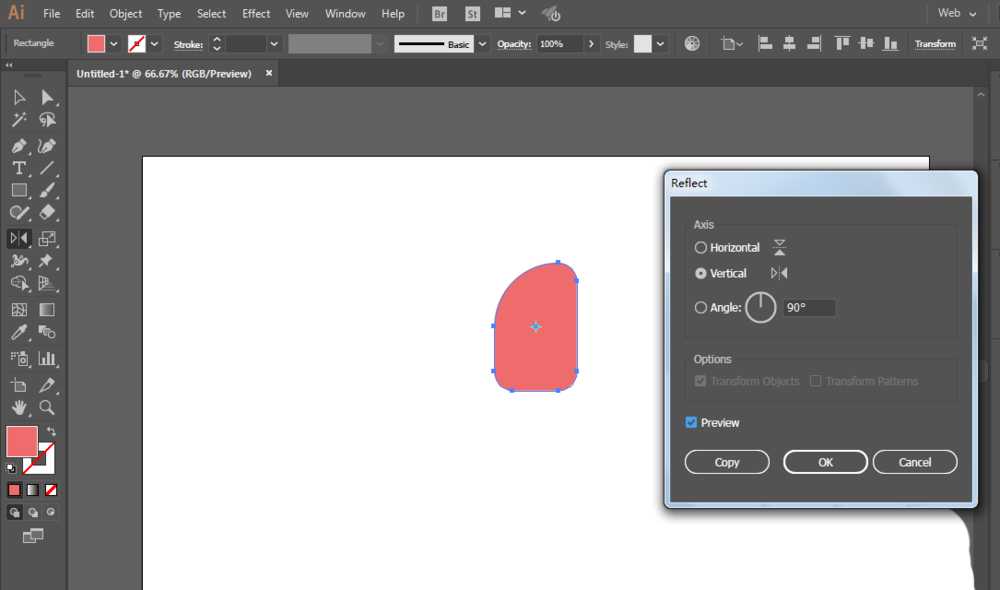Open the Effect menu
This screenshot has height=590, width=1000.
point(256,14)
